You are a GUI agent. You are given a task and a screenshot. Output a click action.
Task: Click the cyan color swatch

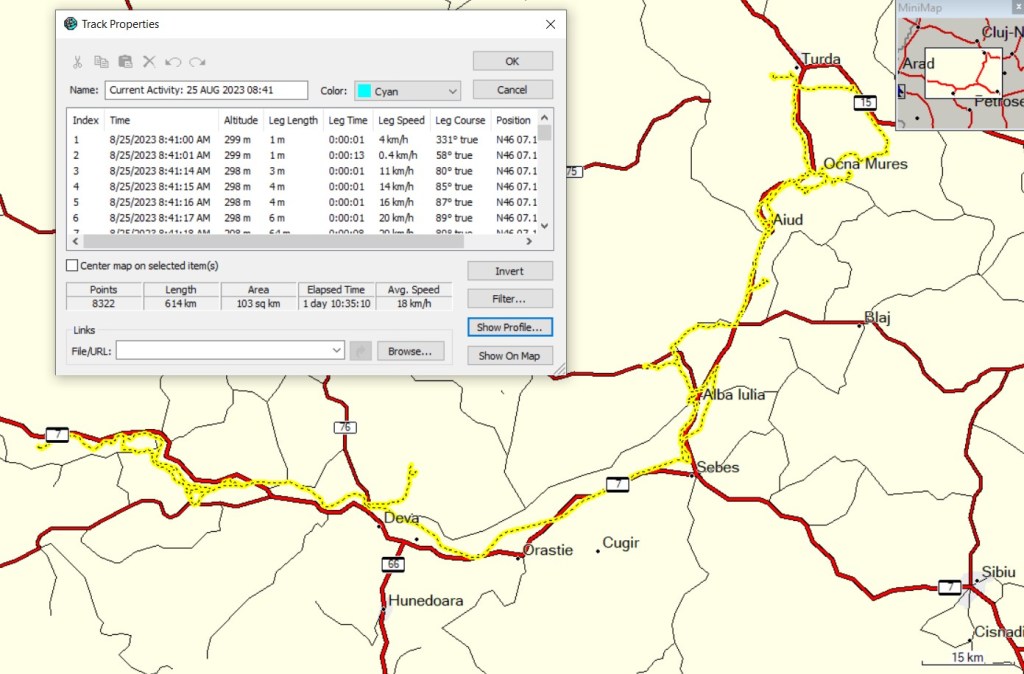coord(365,91)
